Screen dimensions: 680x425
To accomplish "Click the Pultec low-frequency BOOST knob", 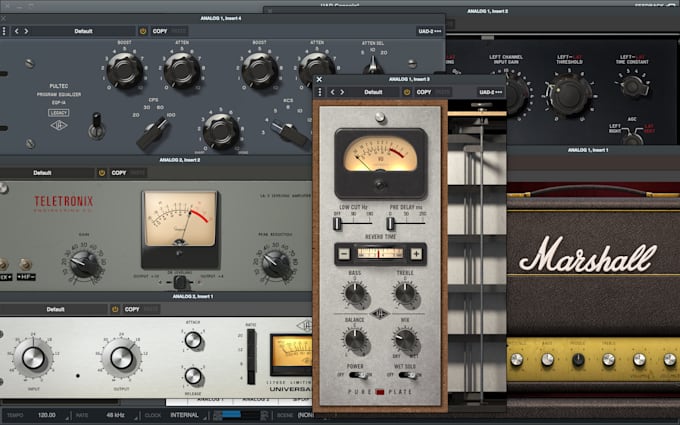I will tap(125, 70).
